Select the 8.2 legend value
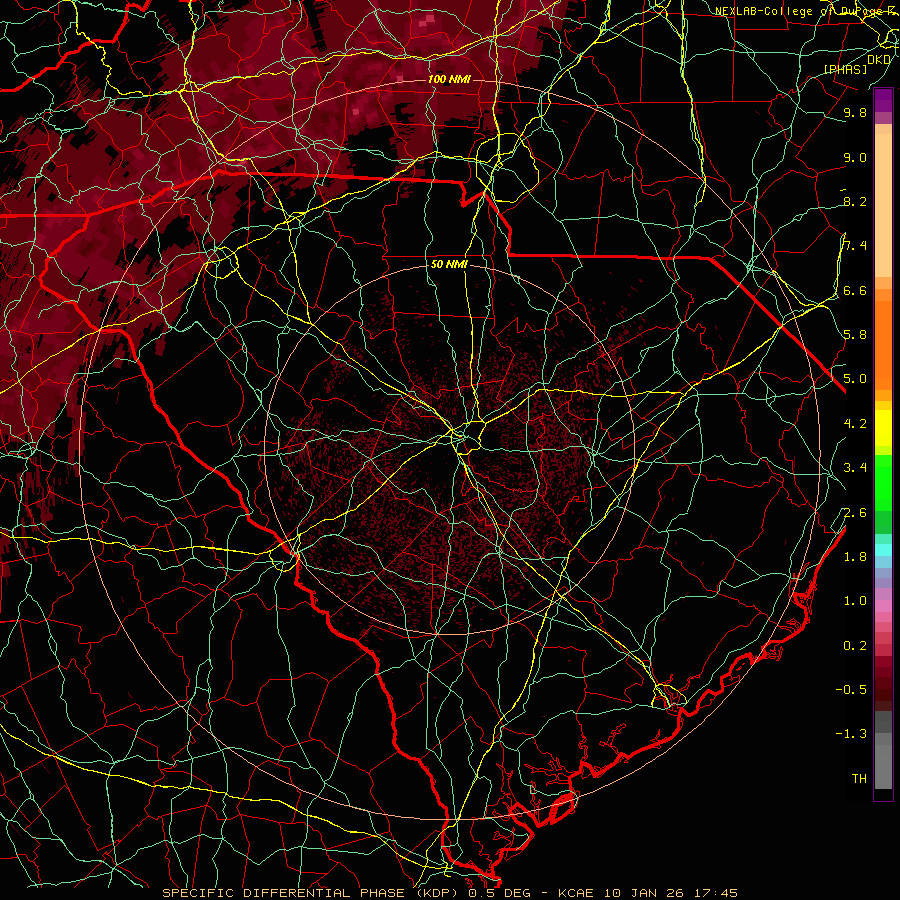900x900 pixels. click(855, 201)
